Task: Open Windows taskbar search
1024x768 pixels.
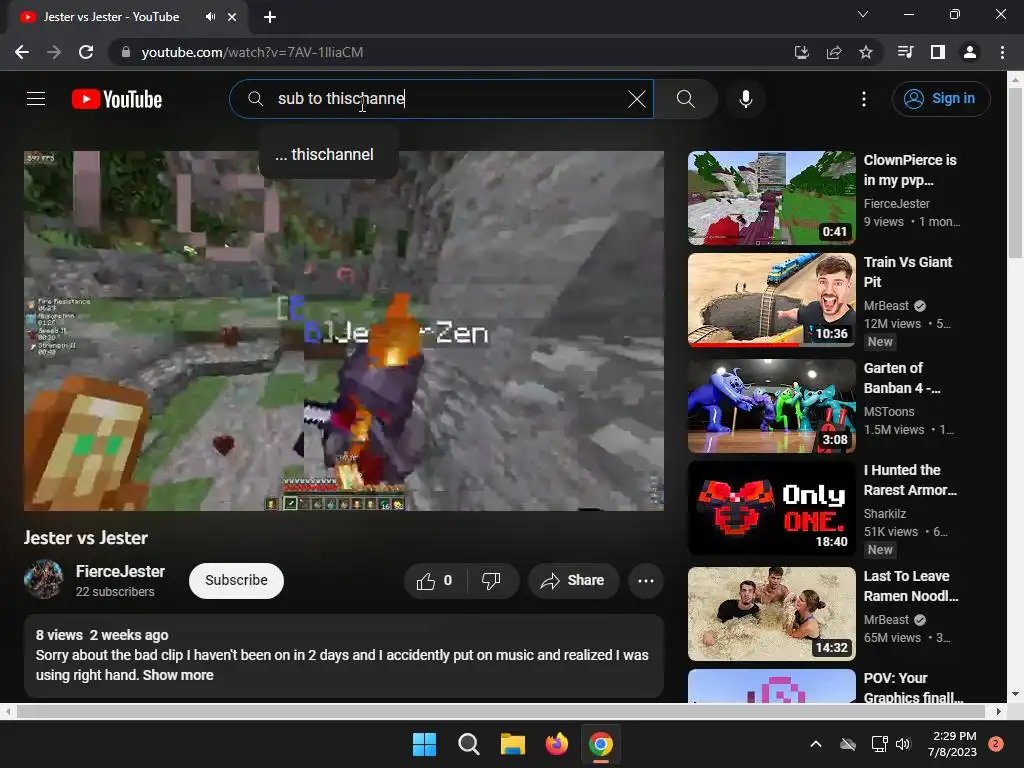Action: 468,744
